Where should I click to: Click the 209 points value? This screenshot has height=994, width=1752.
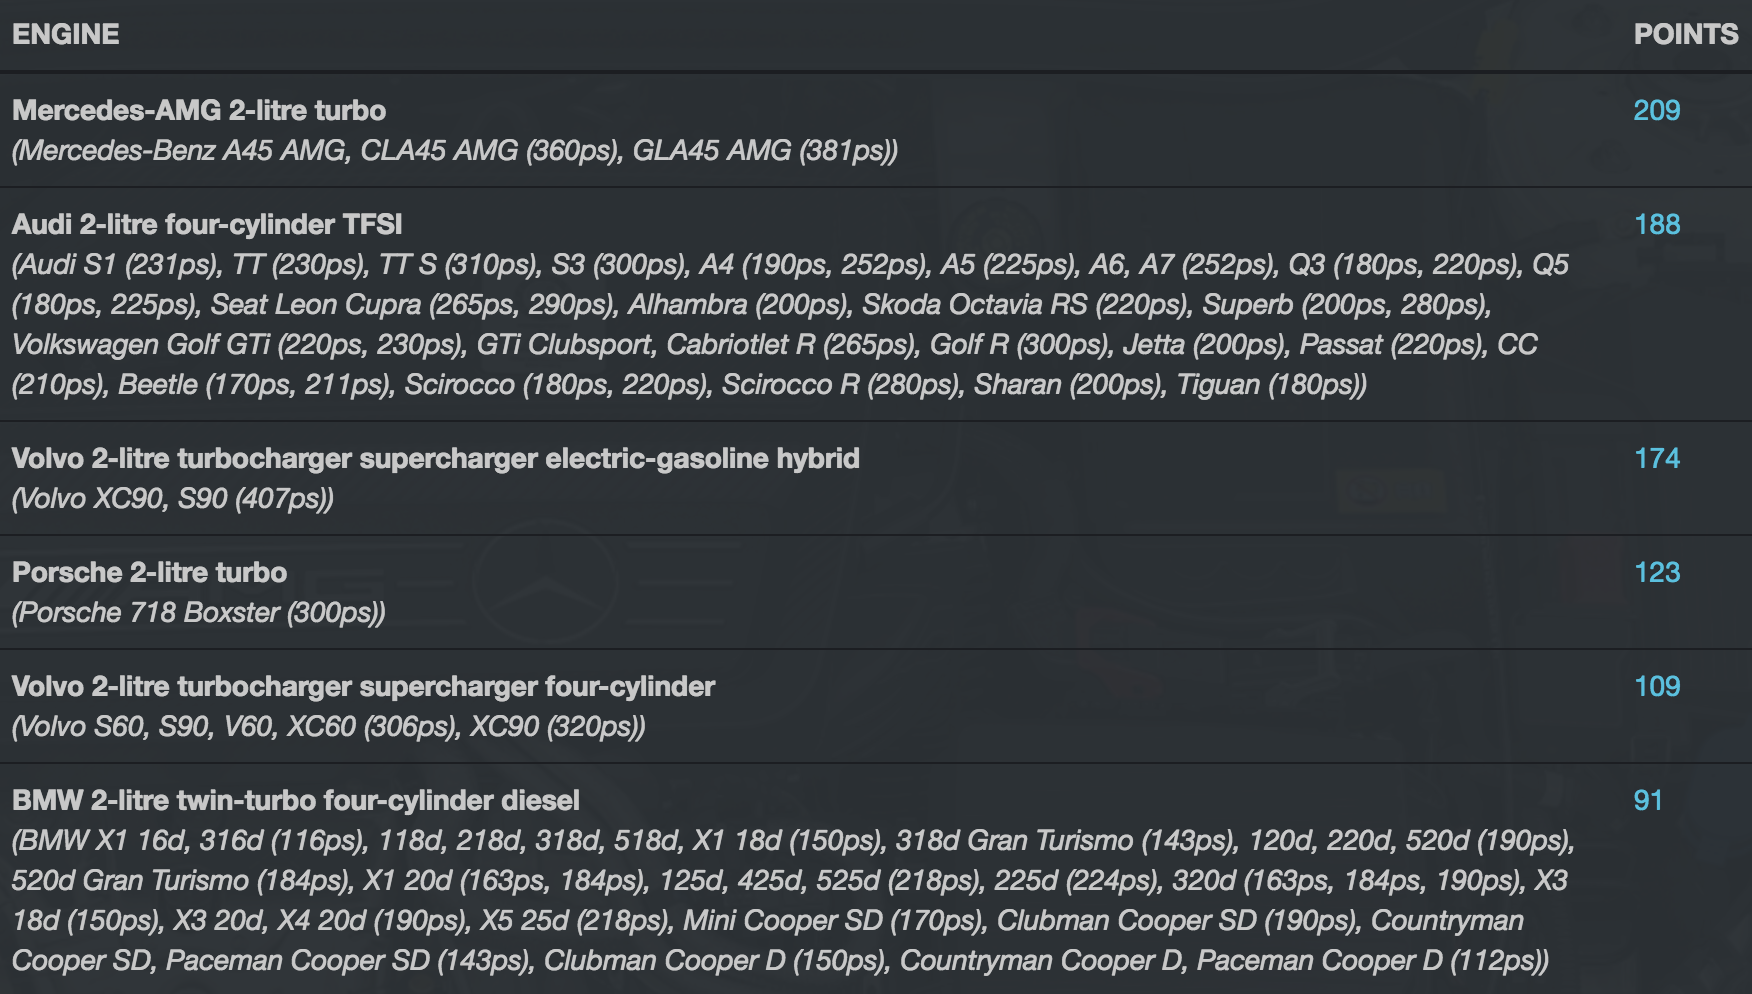tap(1656, 110)
